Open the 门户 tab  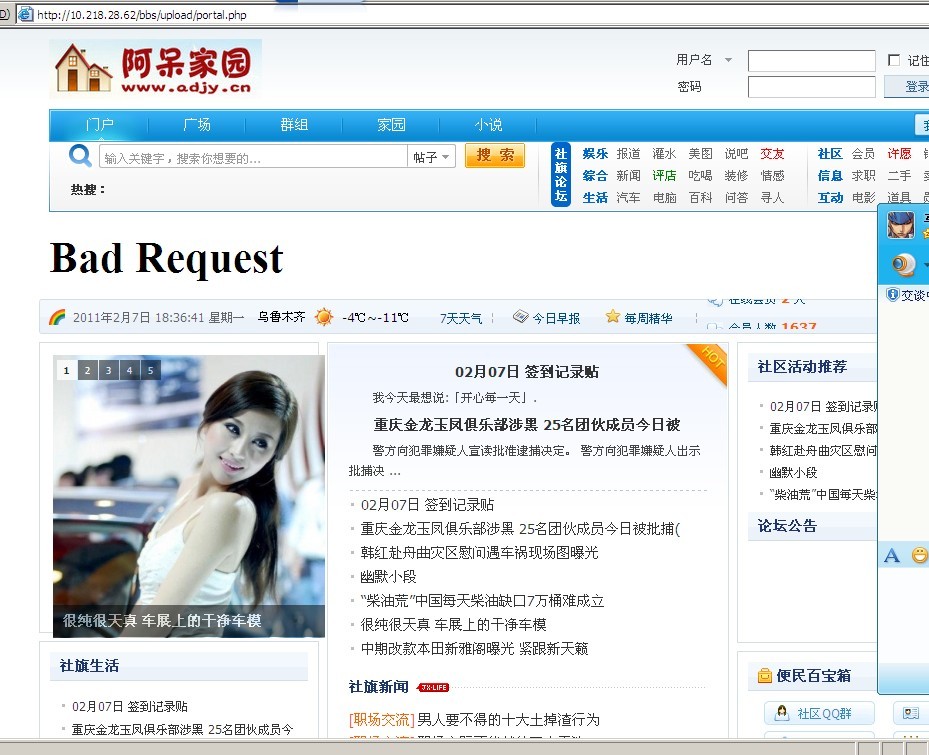pos(99,124)
